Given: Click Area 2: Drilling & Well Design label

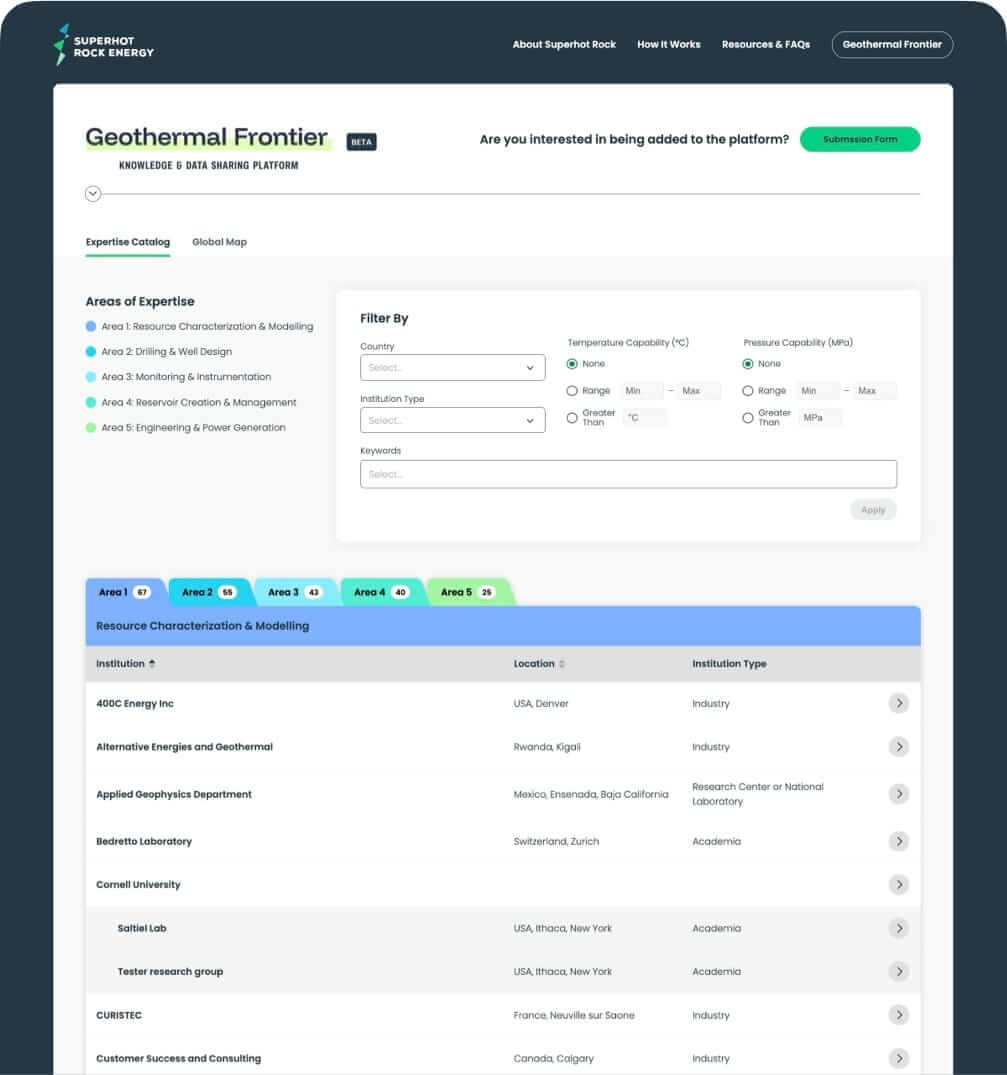Looking at the screenshot, I should 167,352.
